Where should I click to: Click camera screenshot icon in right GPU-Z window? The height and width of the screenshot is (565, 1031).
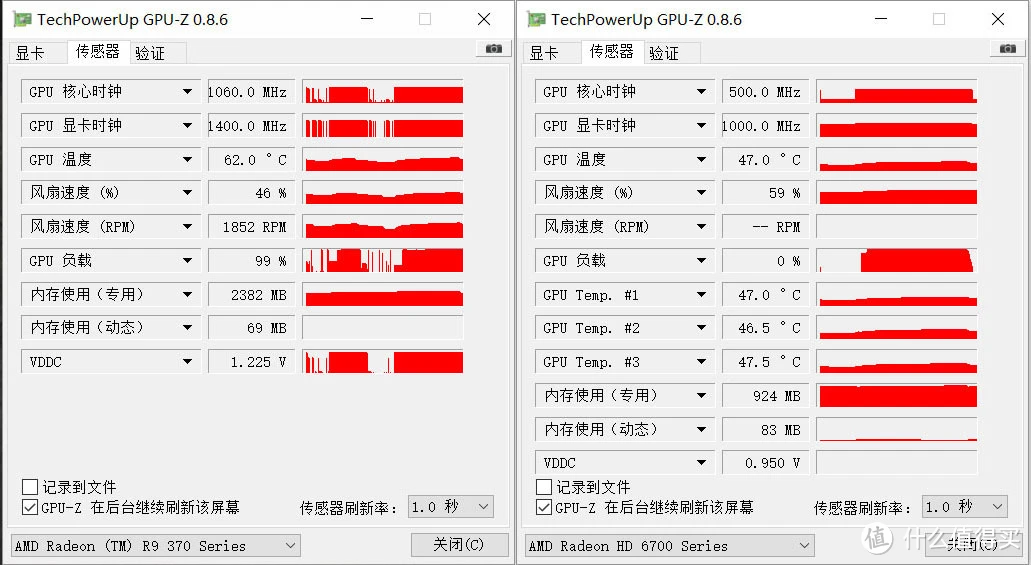coord(1007,49)
